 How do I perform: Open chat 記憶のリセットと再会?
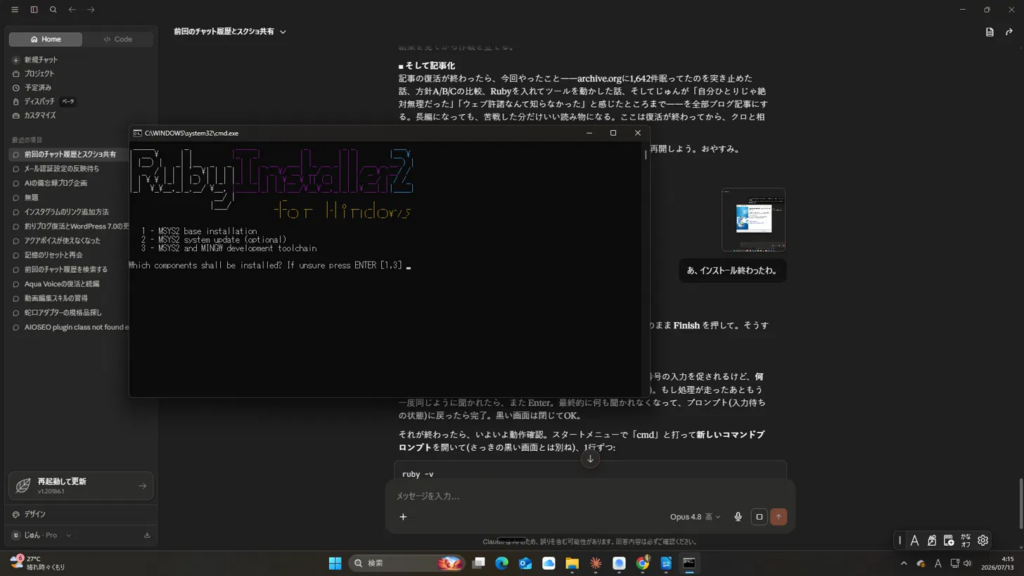tap(54, 255)
